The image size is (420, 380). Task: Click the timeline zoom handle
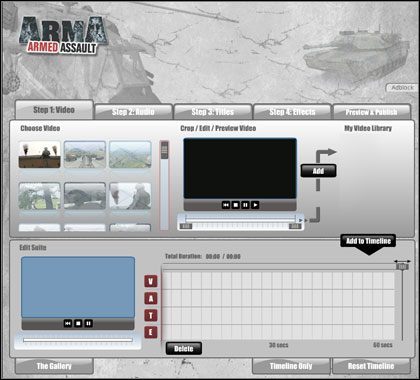pos(402,266)
